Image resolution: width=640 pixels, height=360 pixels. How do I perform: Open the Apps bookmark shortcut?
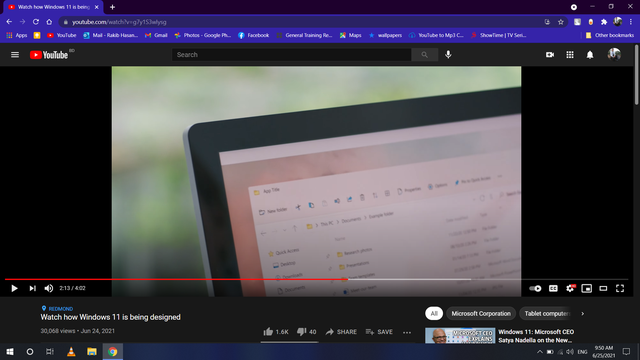pyautogui.click(x=17, y=36)
